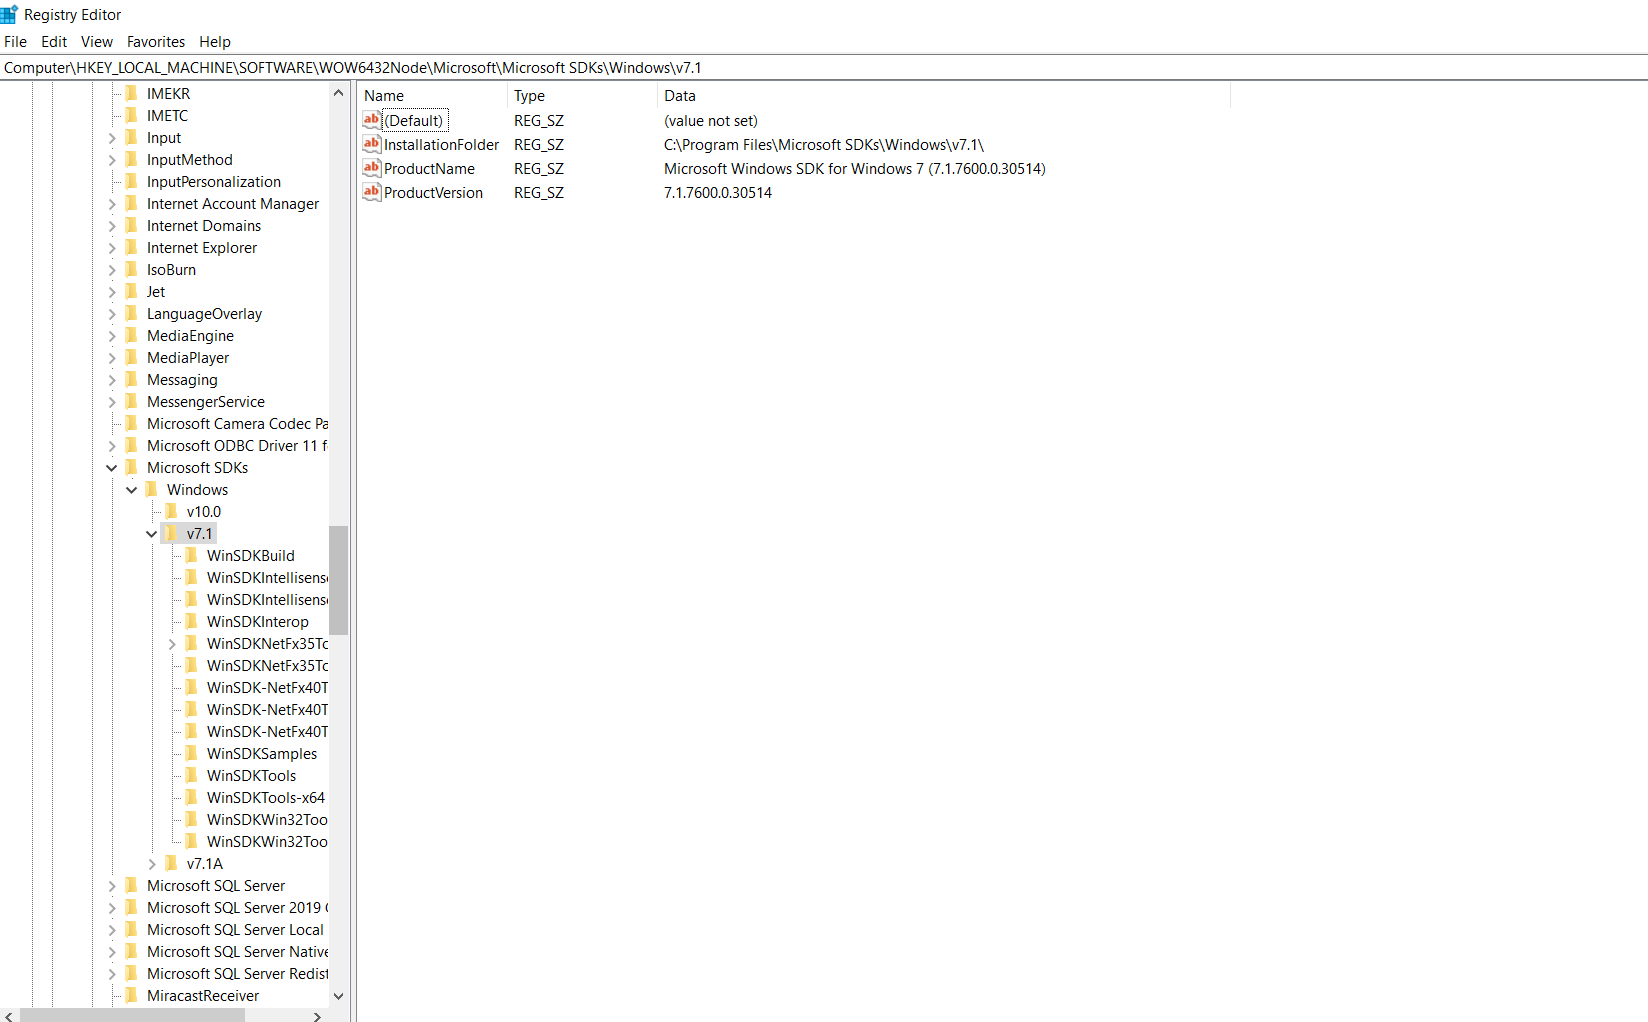Click the tree vertical scrollbar thumb
The height and width of the screenshot is (1022, 1648).
(x=338, y=580)
